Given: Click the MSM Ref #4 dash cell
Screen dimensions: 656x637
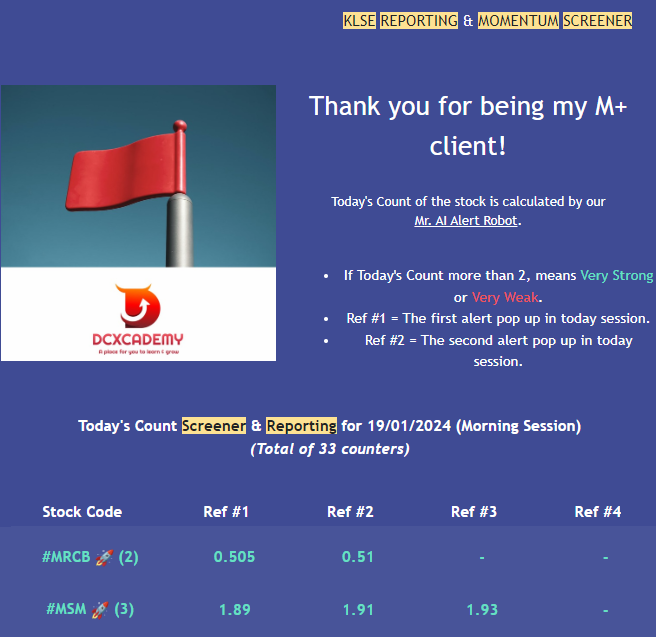Looking at the screenshot, I should click(605, 610).
